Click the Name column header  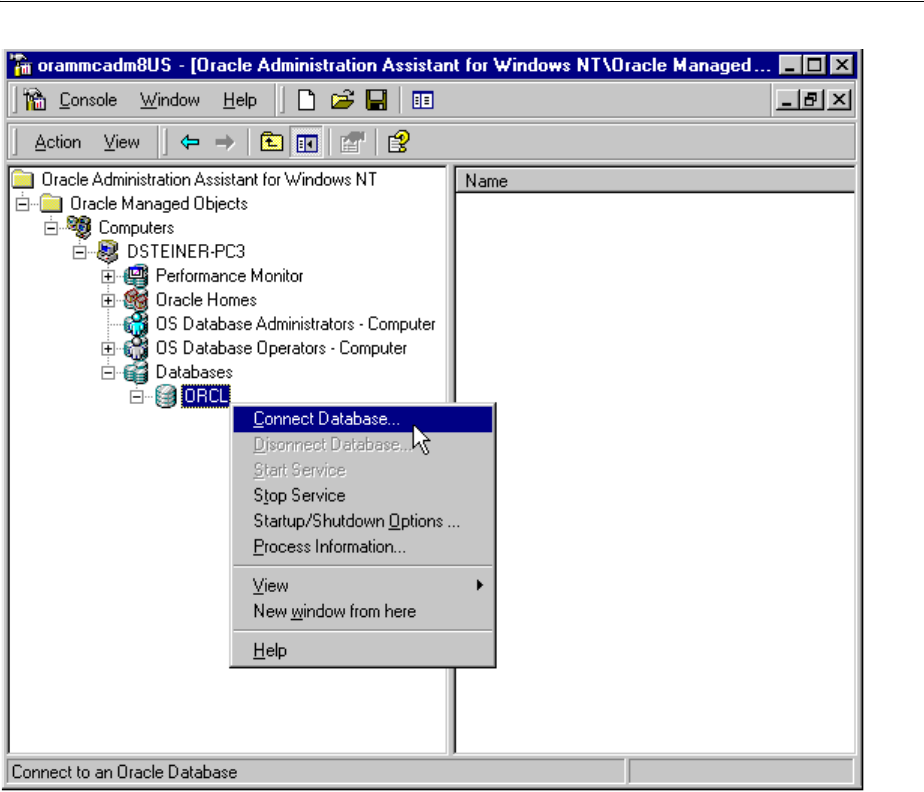pos(655,181)
